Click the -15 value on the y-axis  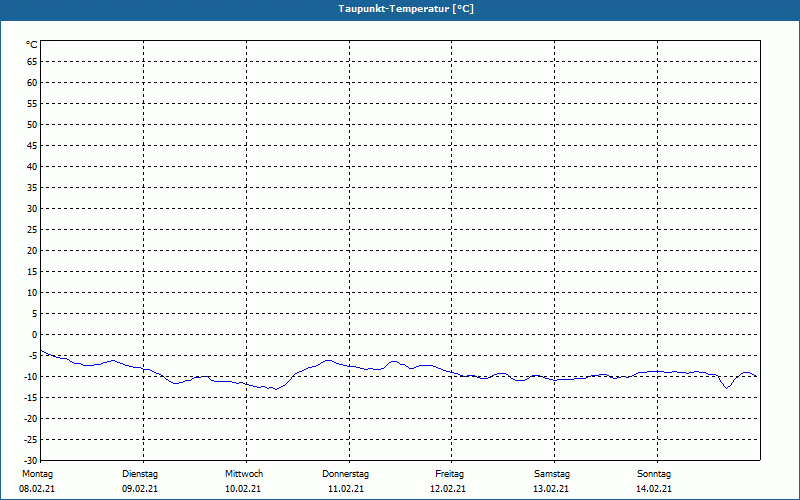(x=30, y=397)
